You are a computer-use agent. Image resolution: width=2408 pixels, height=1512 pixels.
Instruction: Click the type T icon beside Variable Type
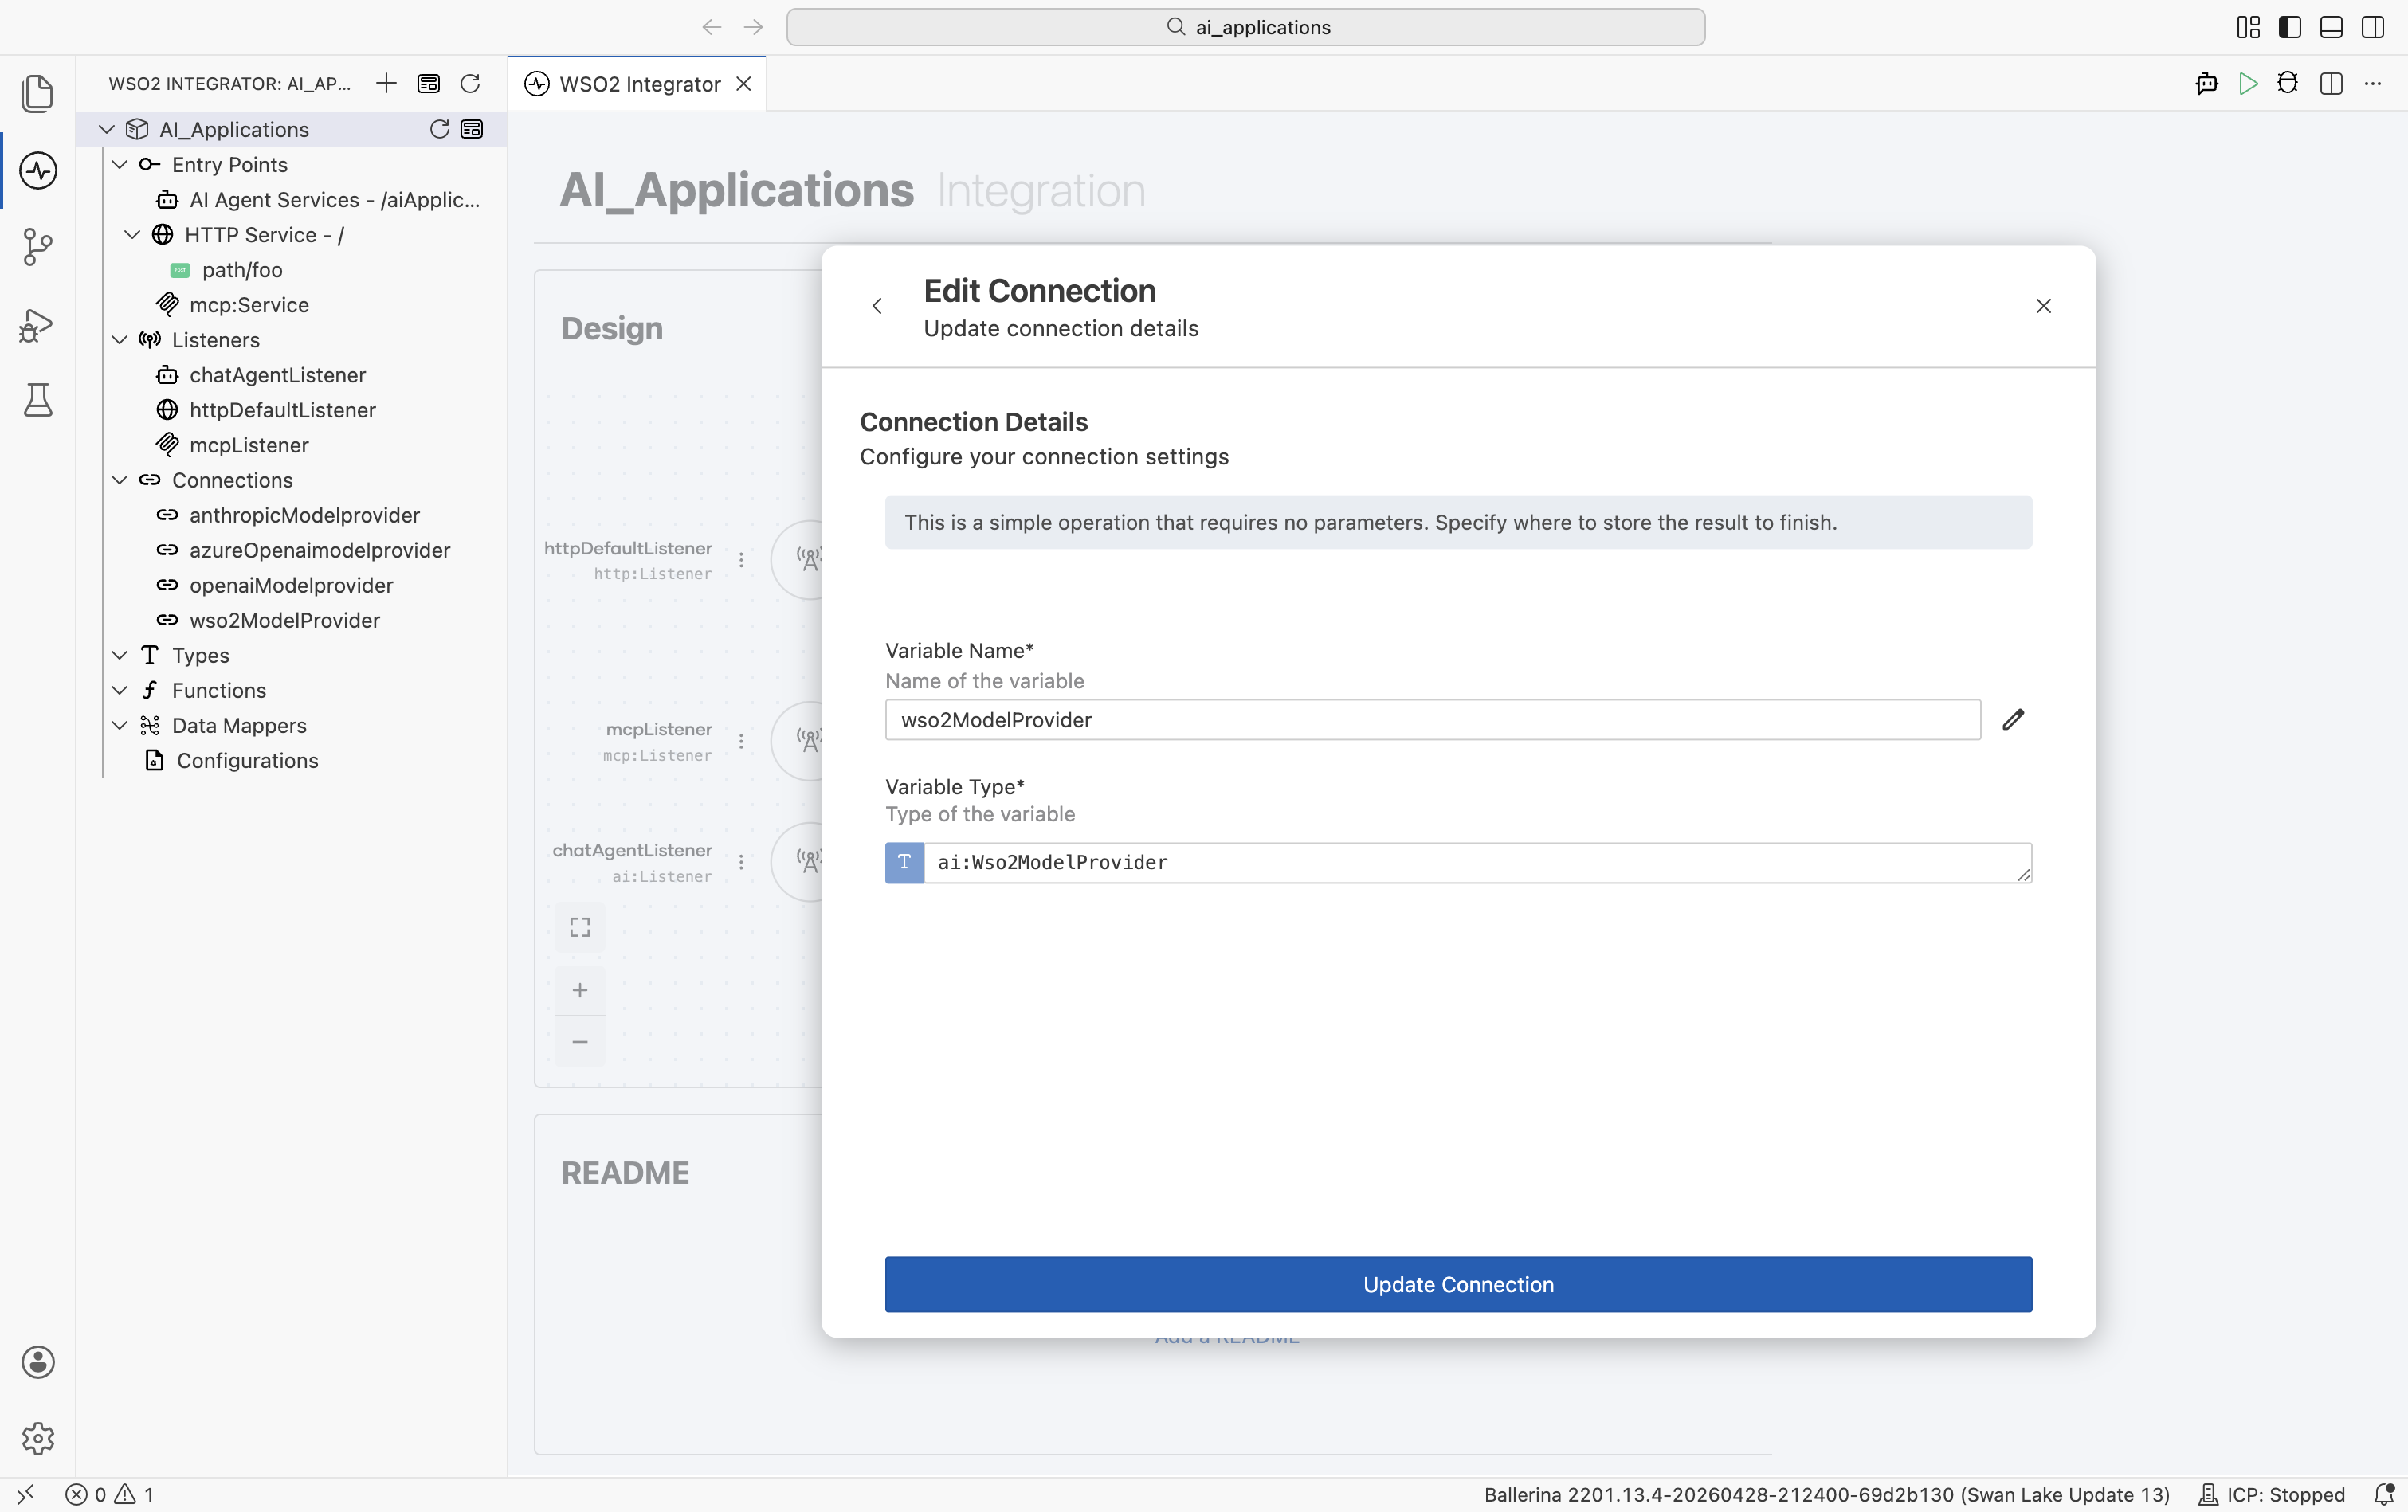904,862
